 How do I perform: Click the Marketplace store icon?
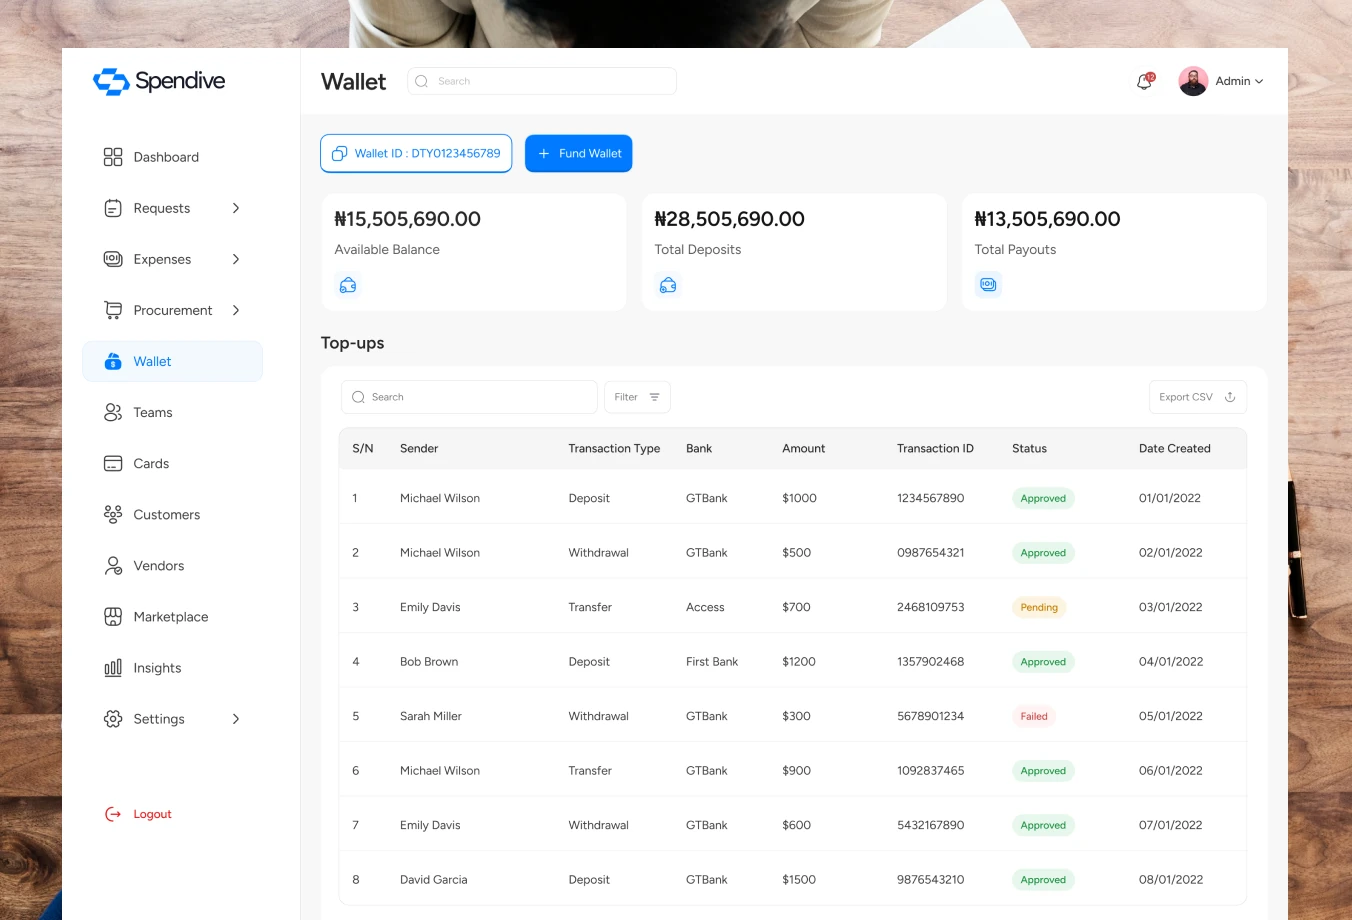click(113, 616)
